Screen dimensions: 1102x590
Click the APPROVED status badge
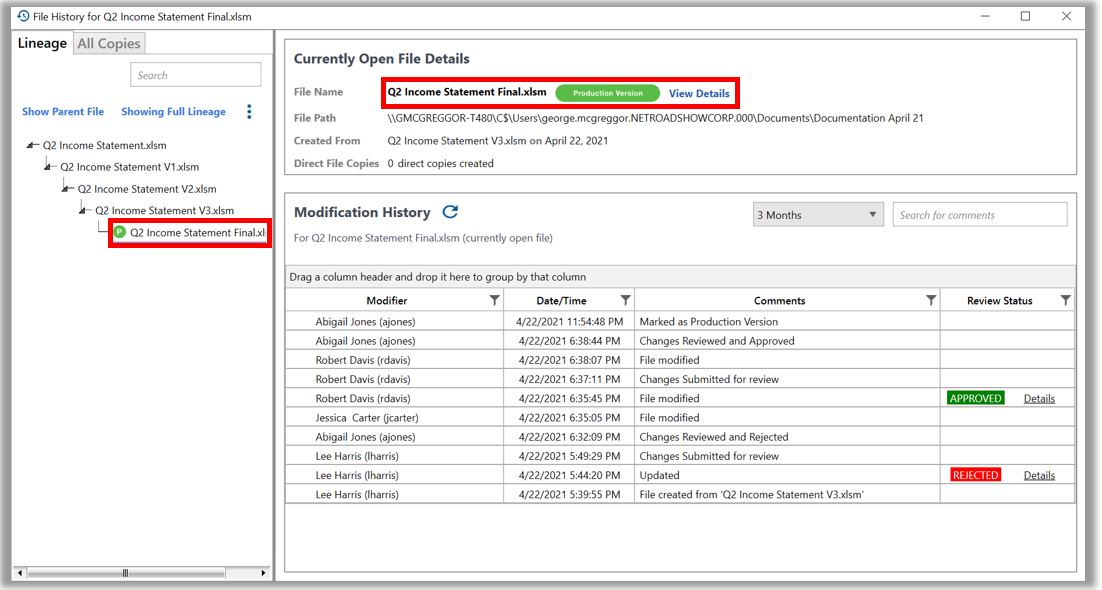point(975,398)
